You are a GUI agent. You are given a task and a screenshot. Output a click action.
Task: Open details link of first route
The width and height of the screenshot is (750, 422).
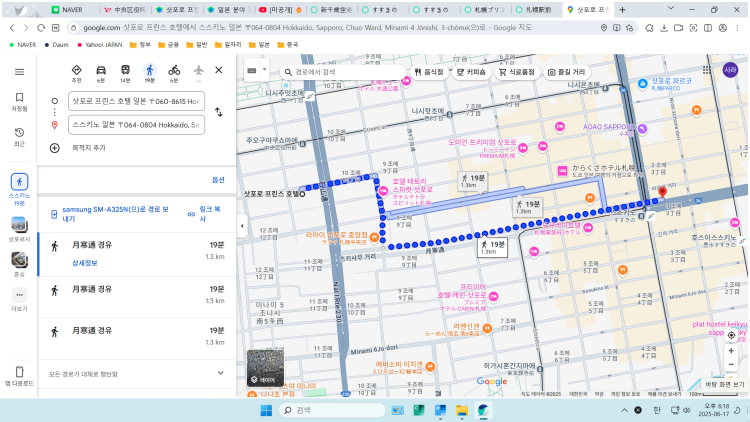(85, 263)
